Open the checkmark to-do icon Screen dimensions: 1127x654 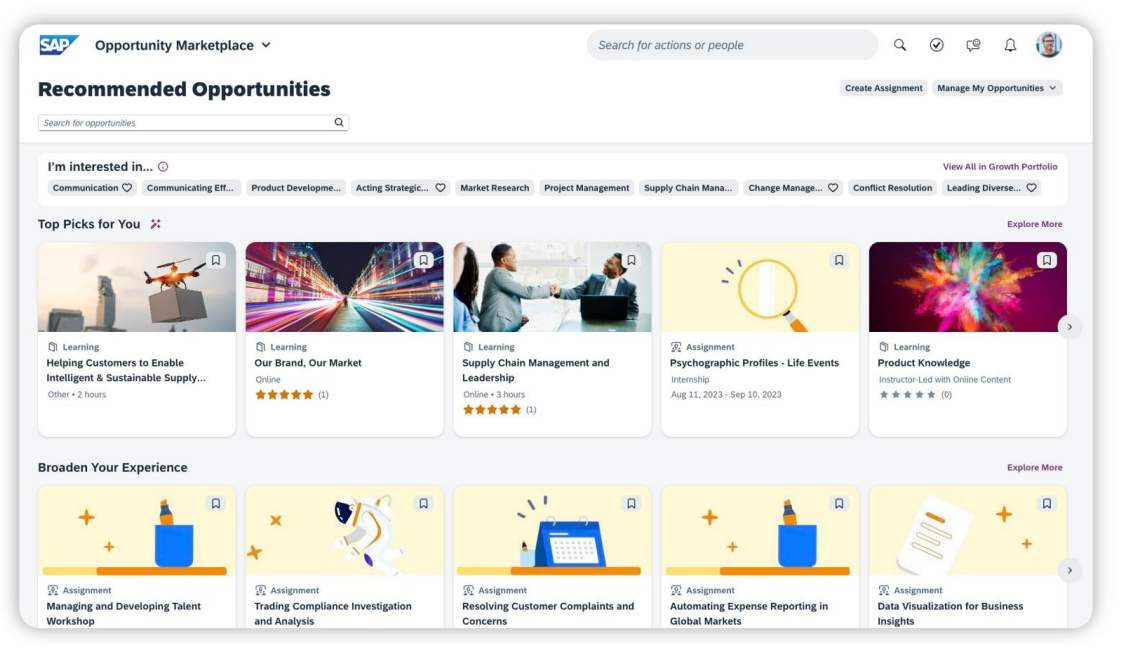[937, 45]
